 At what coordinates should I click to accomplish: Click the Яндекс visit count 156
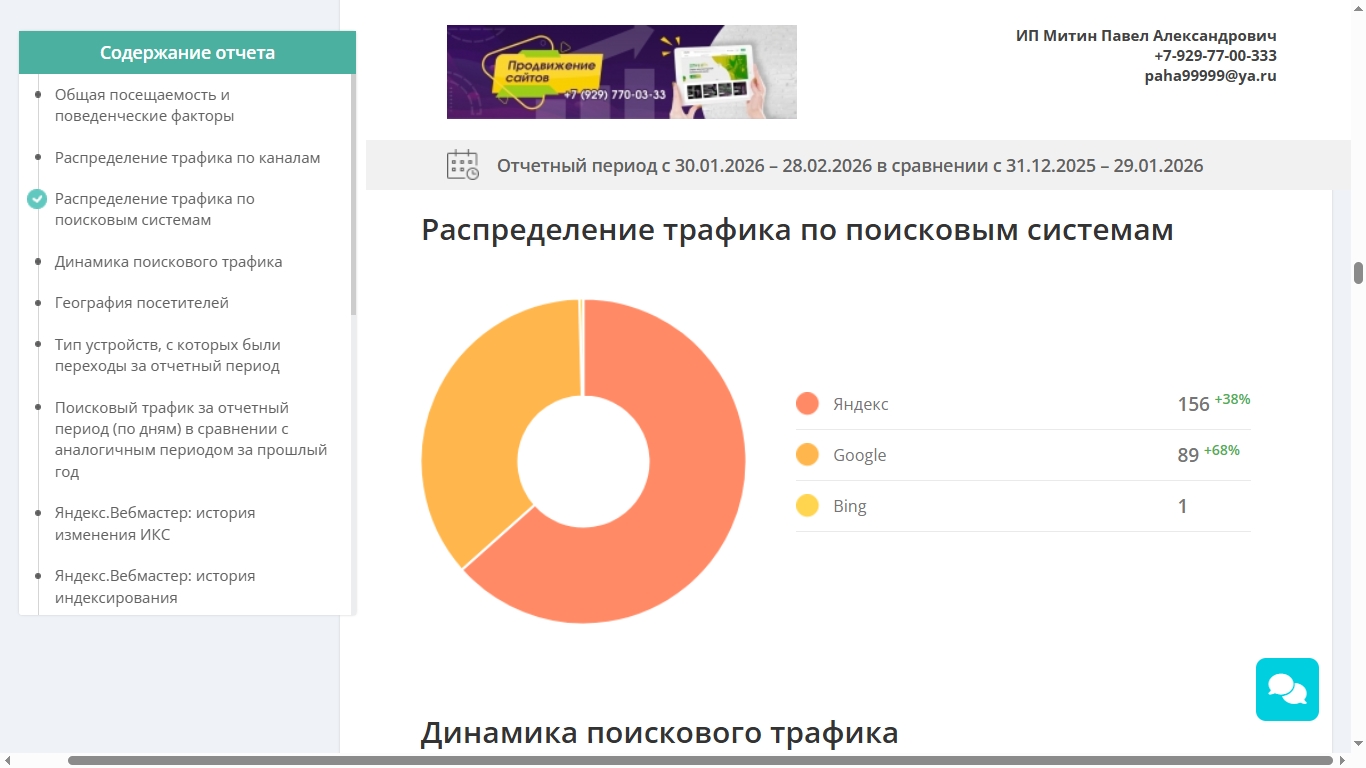coord(1193,404)
